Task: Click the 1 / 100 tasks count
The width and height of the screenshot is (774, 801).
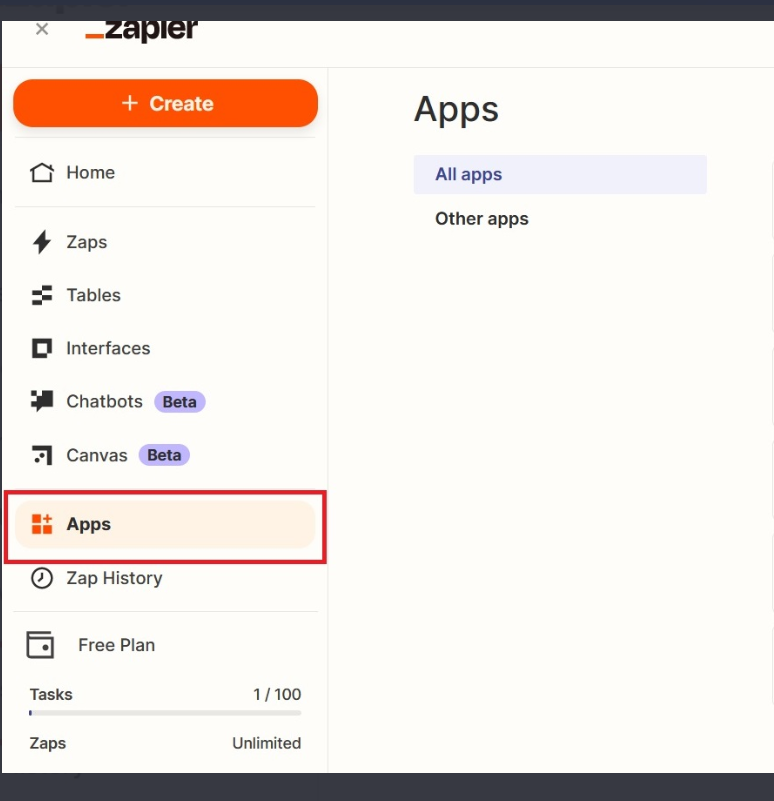Action: click(277, 694)
